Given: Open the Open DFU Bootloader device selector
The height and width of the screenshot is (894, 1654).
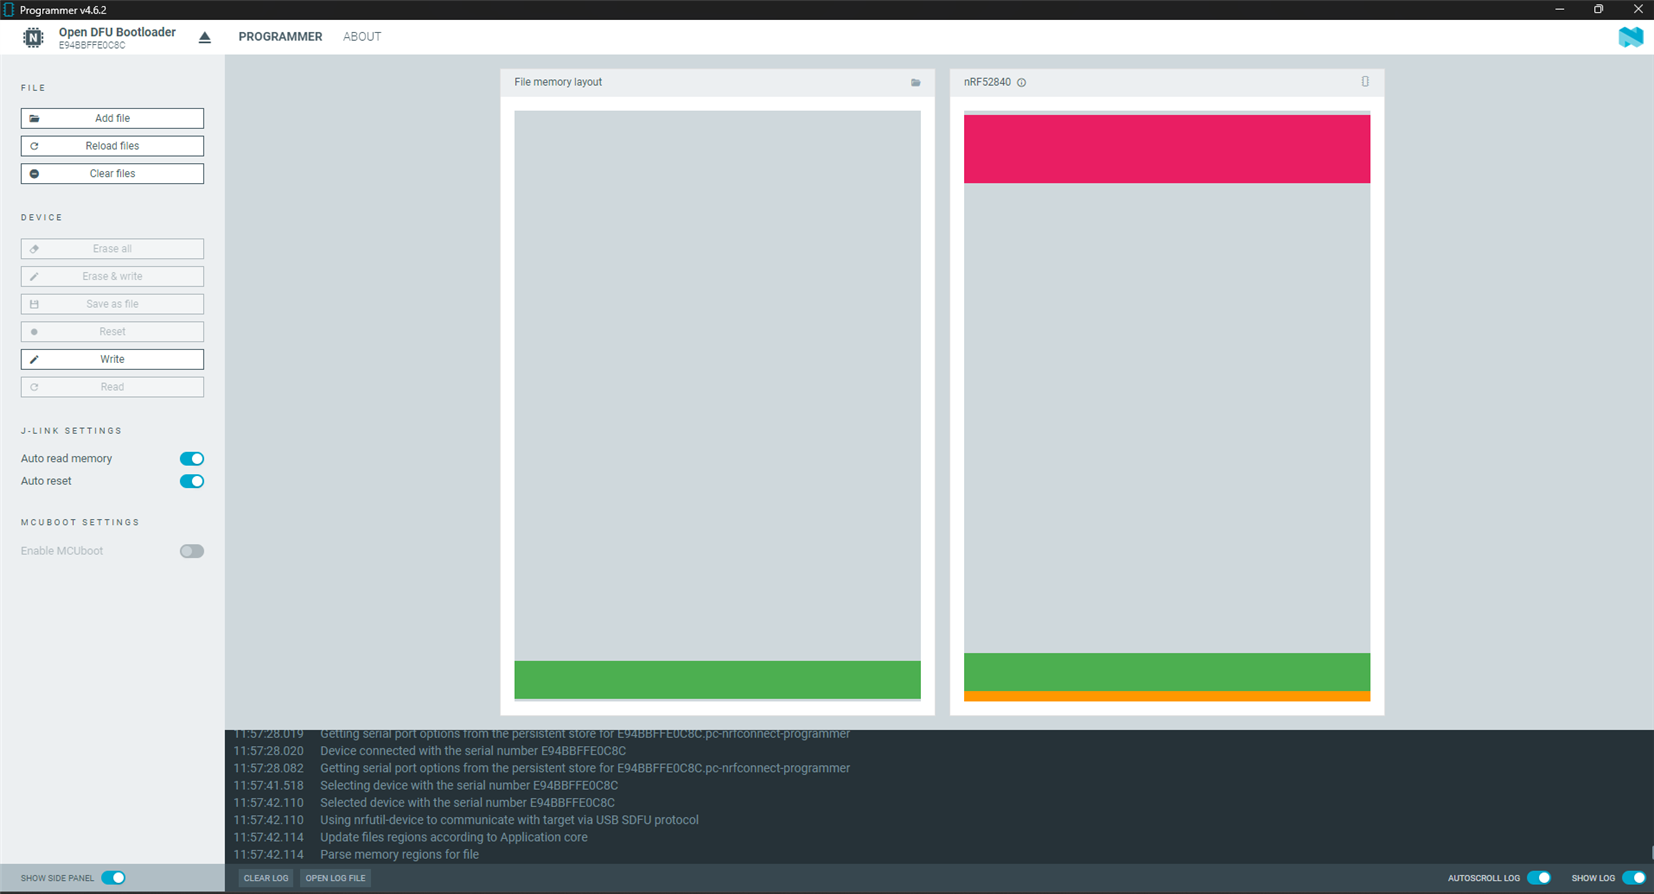Looking at the screenshot, I should tap(117, 38).
